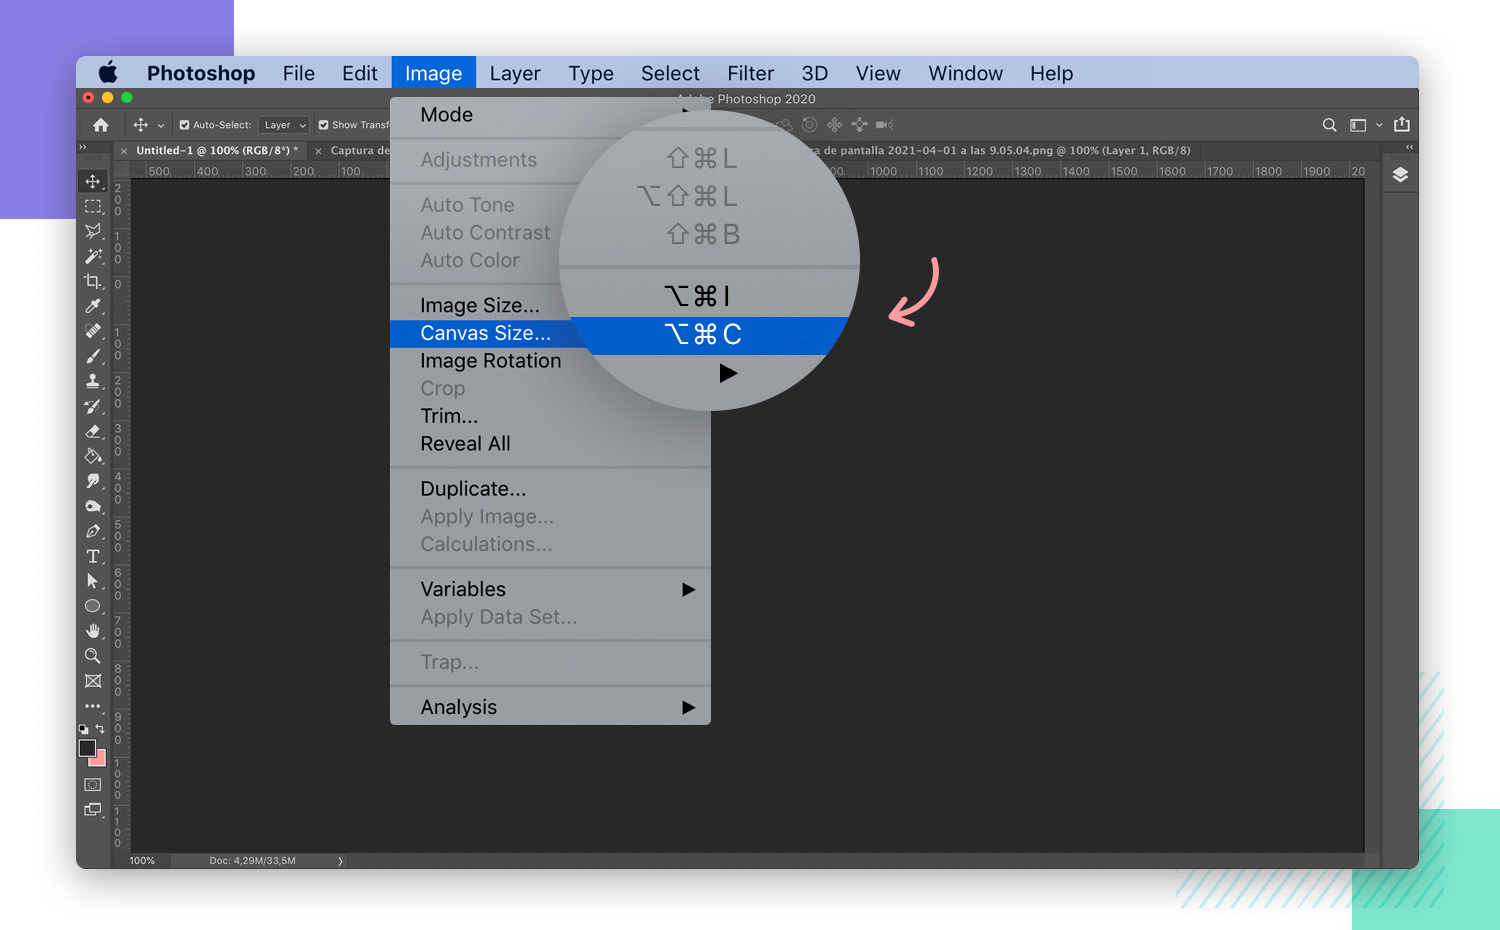Image resolution: width=1500 pixels, height=930 pixels.
Task: Select the Crop tool in the toolbar
Action: (93, 281)
